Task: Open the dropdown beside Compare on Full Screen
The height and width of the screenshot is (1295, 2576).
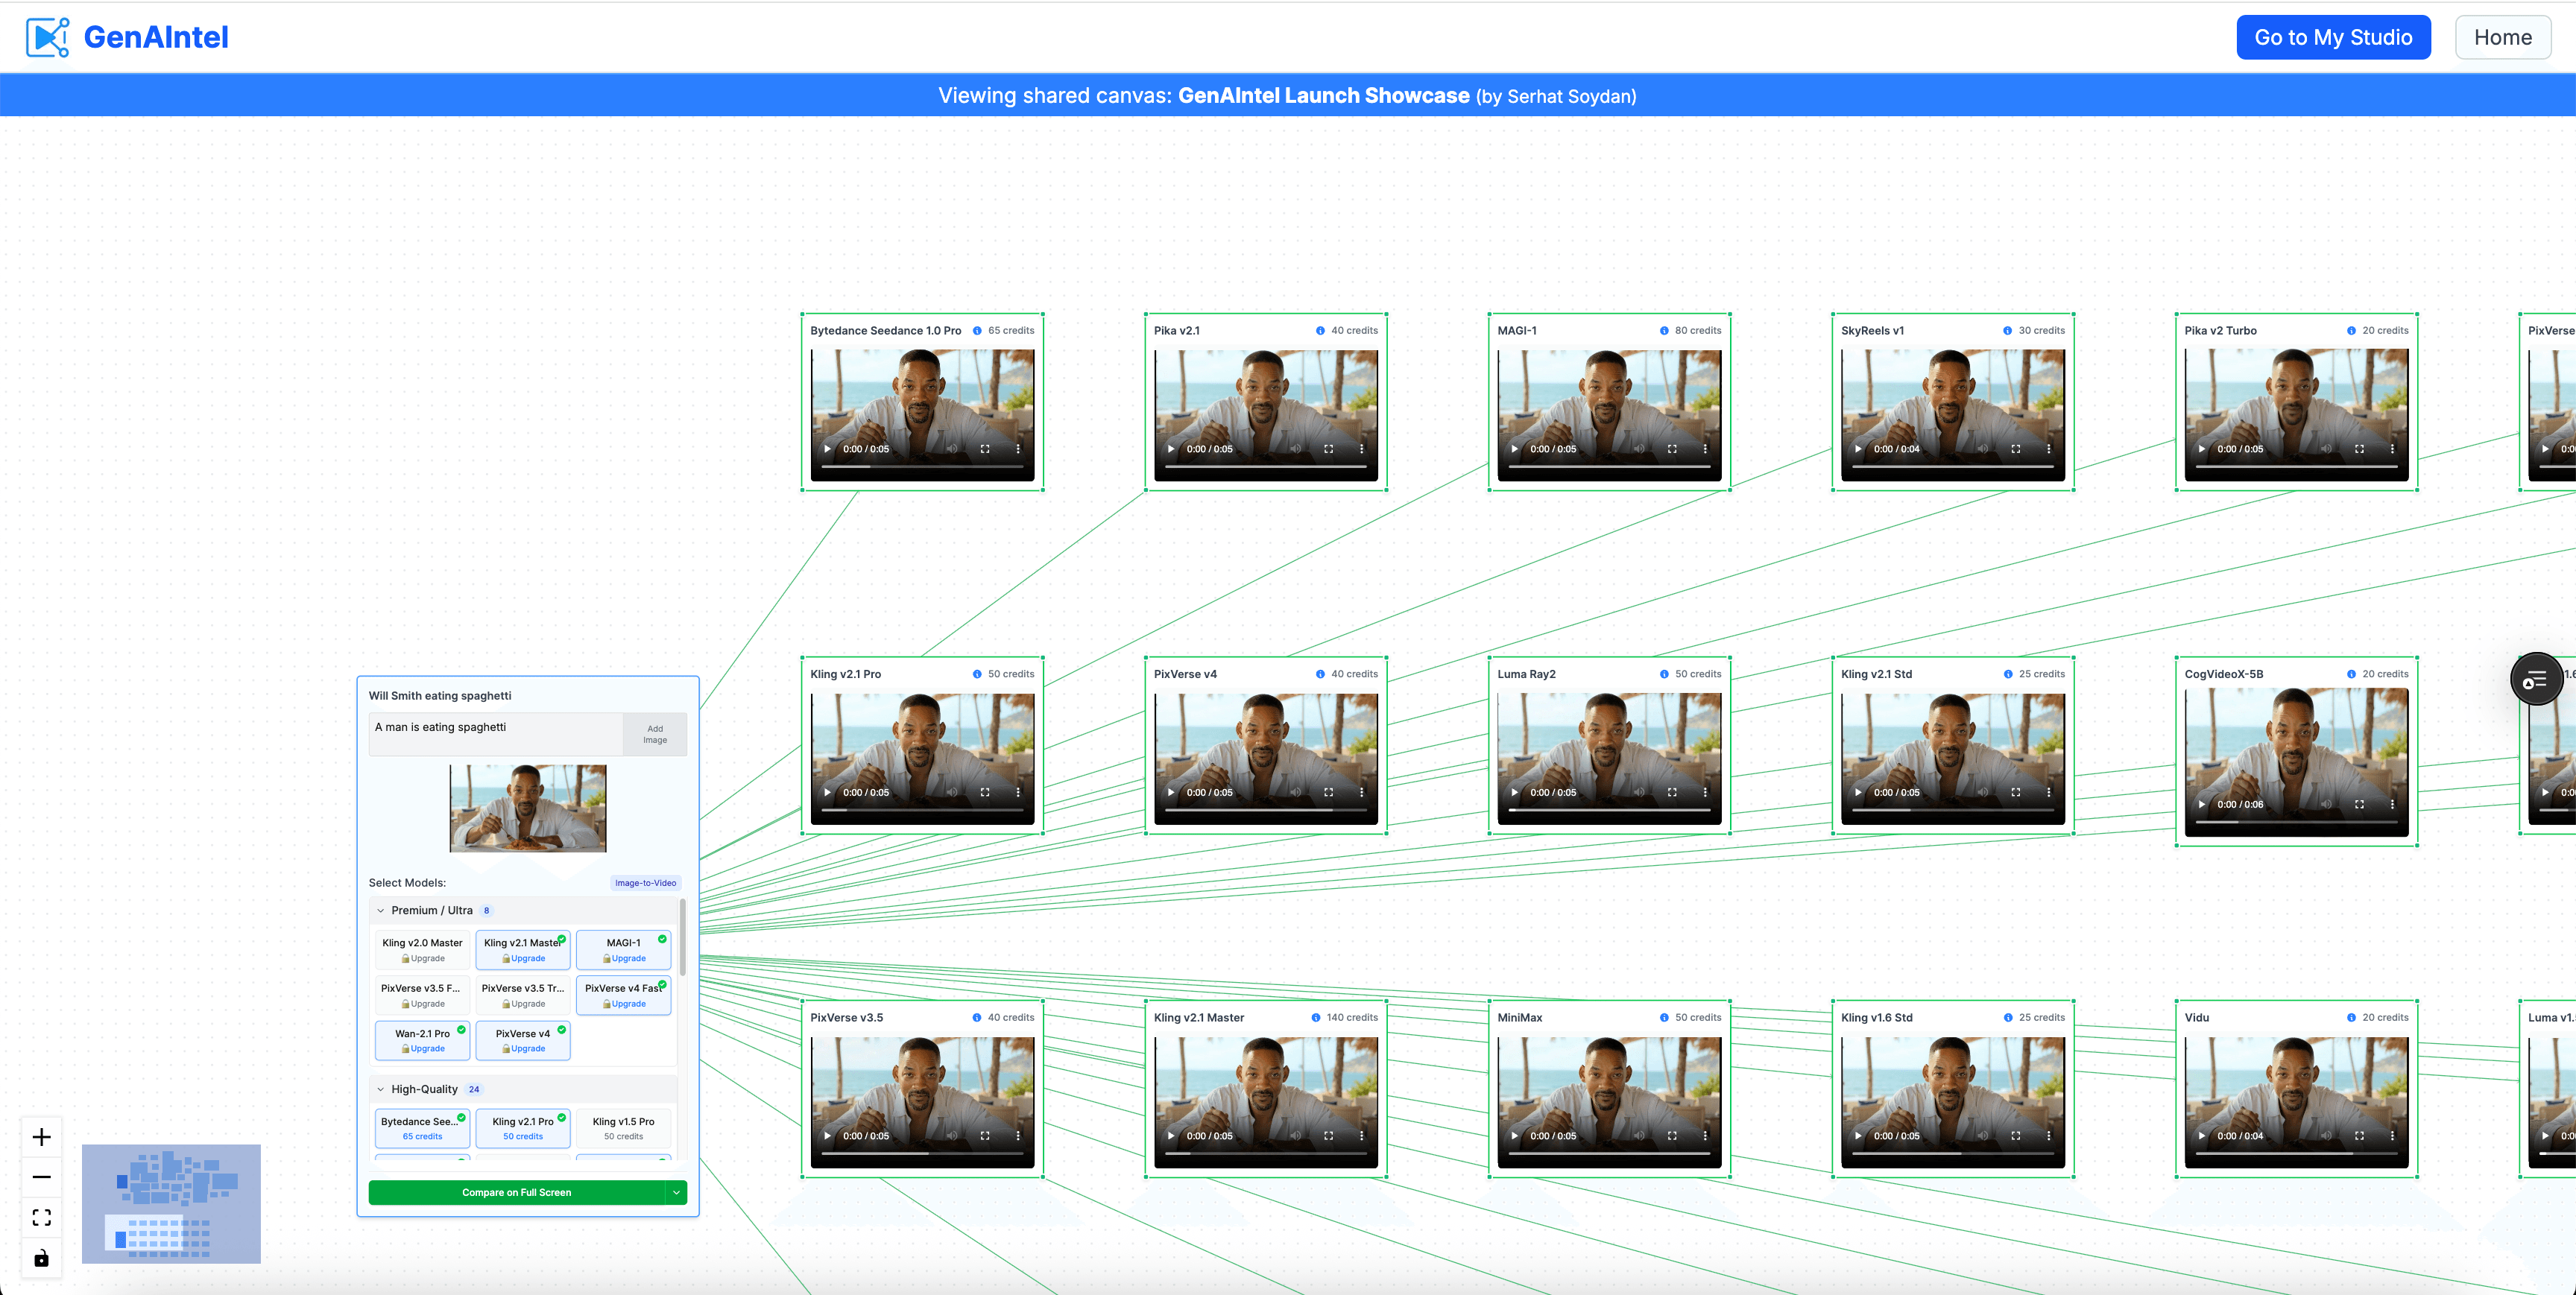Action: (x=676, y=1192)
